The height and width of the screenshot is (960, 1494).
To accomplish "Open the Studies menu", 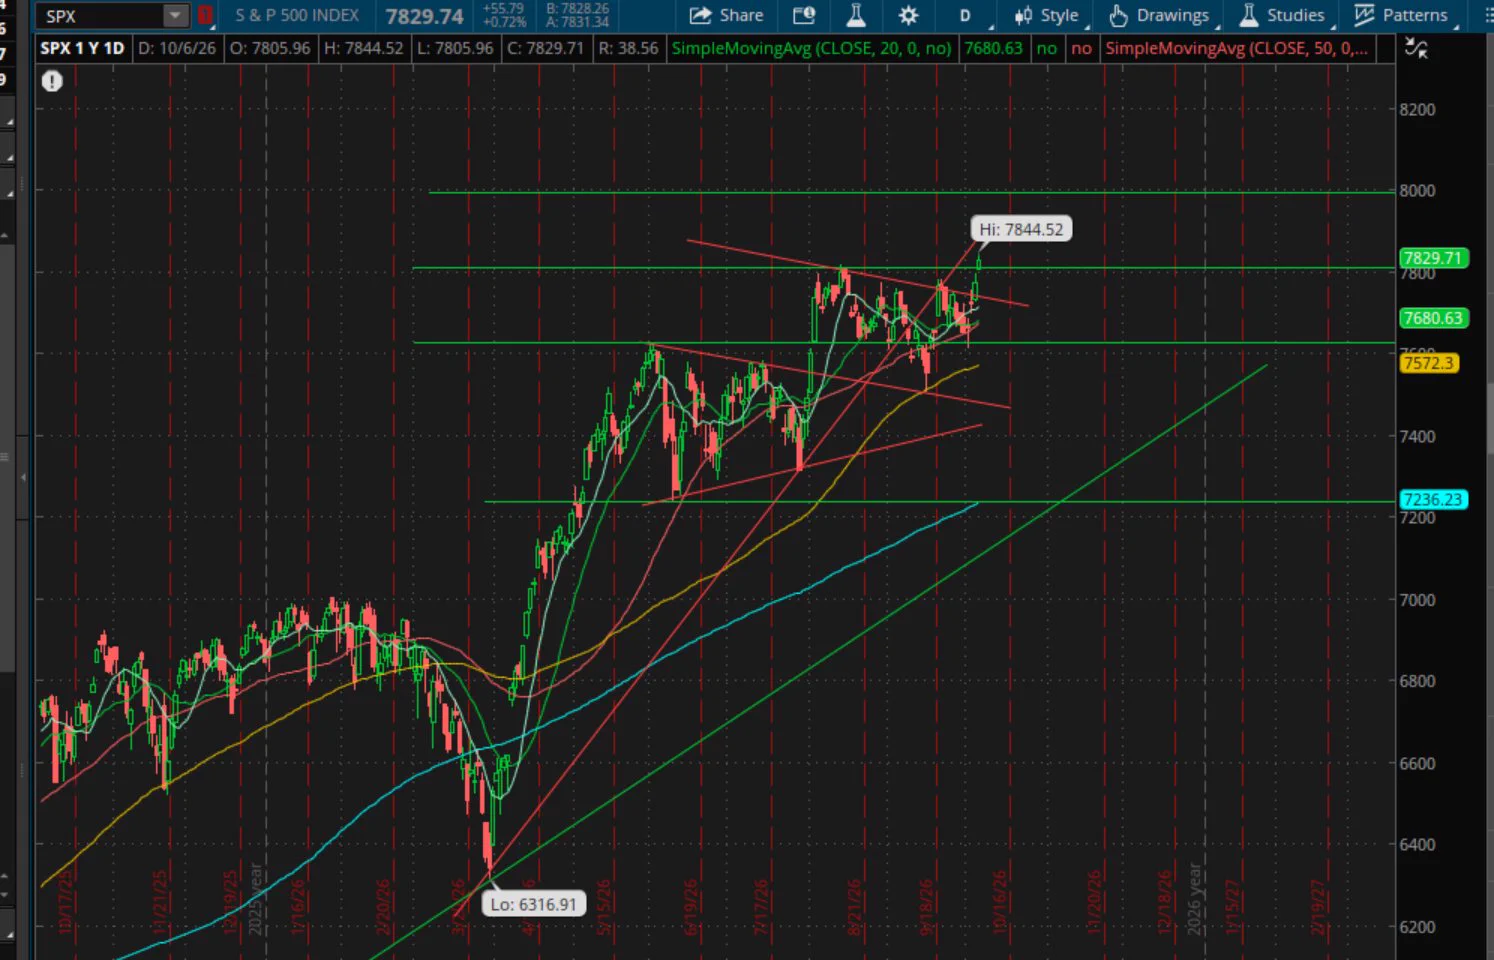I will (x=1282, y=15).
